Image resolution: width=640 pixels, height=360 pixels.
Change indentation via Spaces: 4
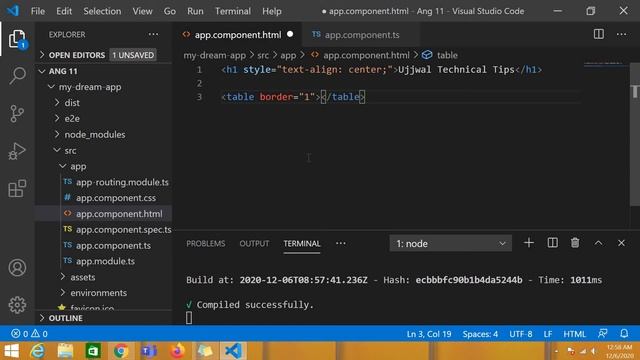tap(480, 334)
